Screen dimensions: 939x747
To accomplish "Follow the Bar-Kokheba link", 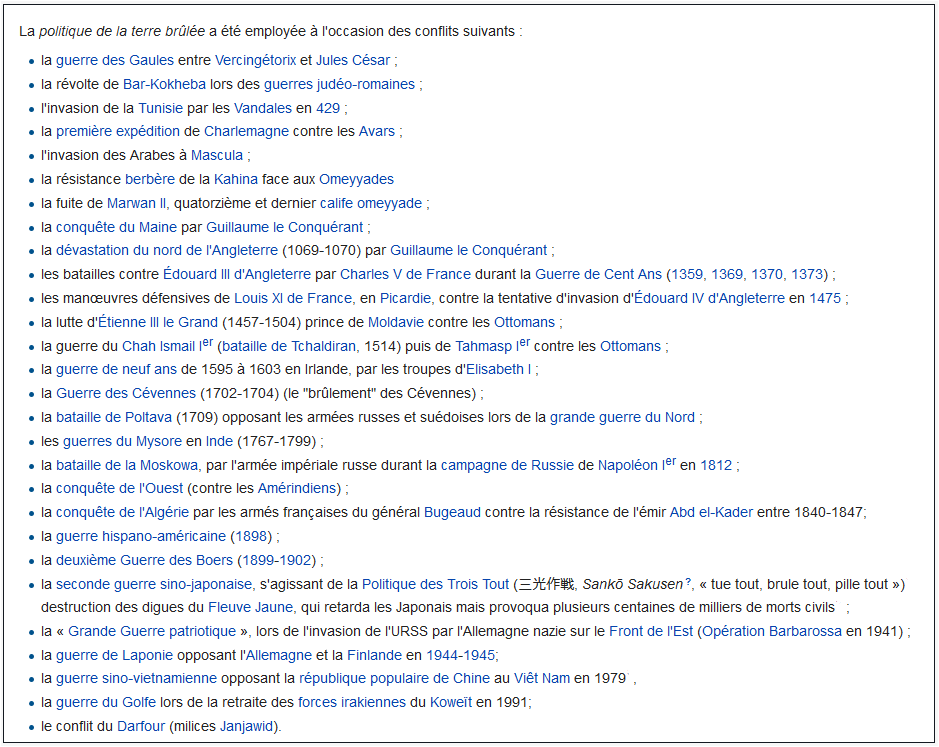I will [164, 84].
